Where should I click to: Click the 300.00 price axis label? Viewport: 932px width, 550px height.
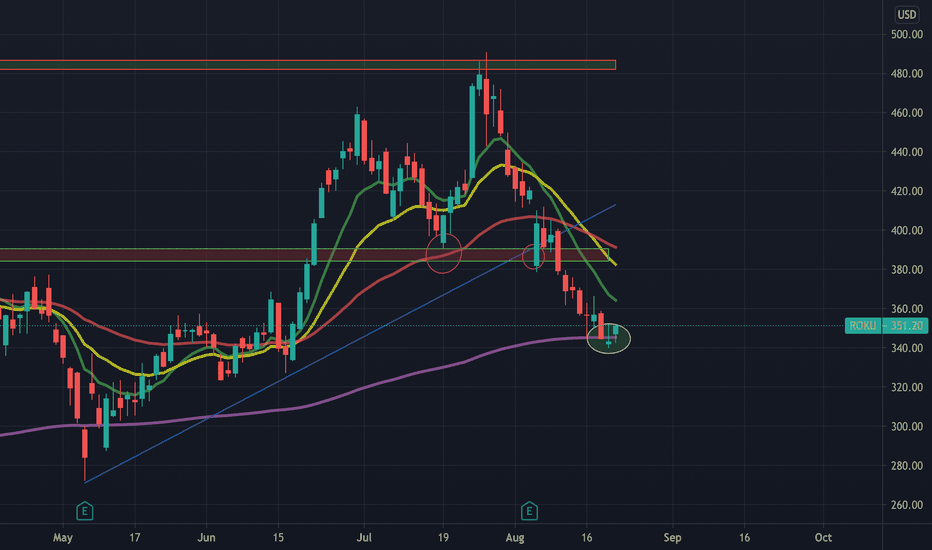(906, 426)
